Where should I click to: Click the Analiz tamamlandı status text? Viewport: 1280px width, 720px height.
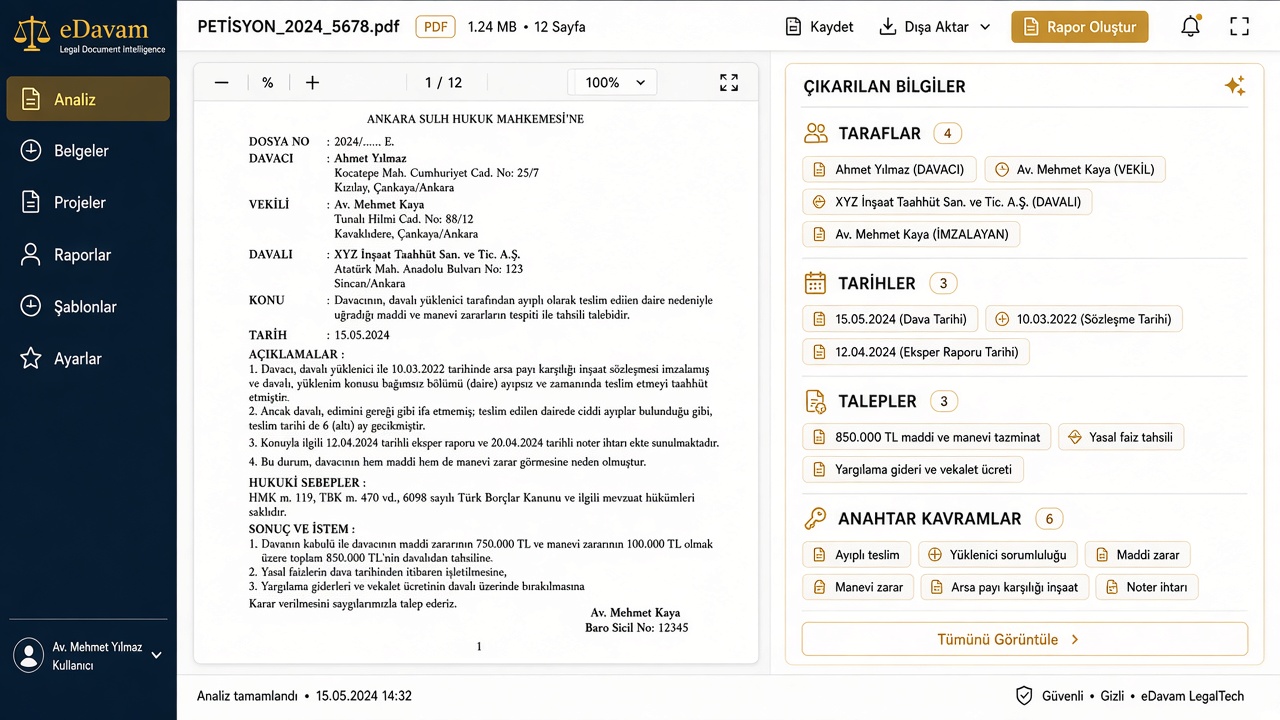point(248,696)
